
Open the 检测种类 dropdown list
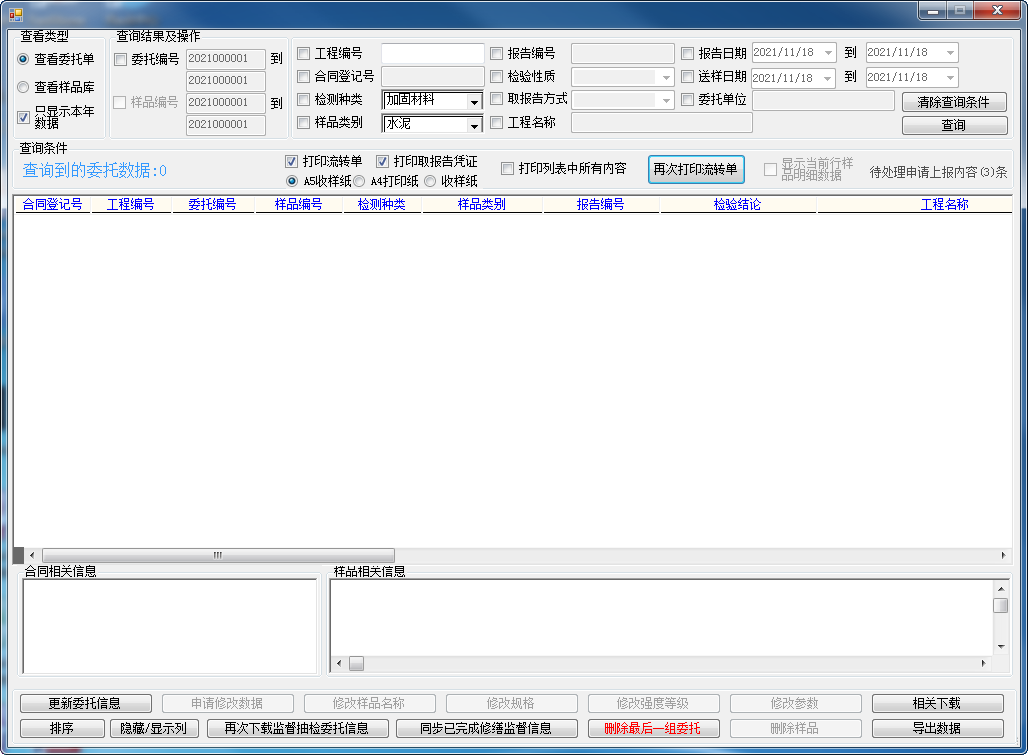tap(474, 100)
